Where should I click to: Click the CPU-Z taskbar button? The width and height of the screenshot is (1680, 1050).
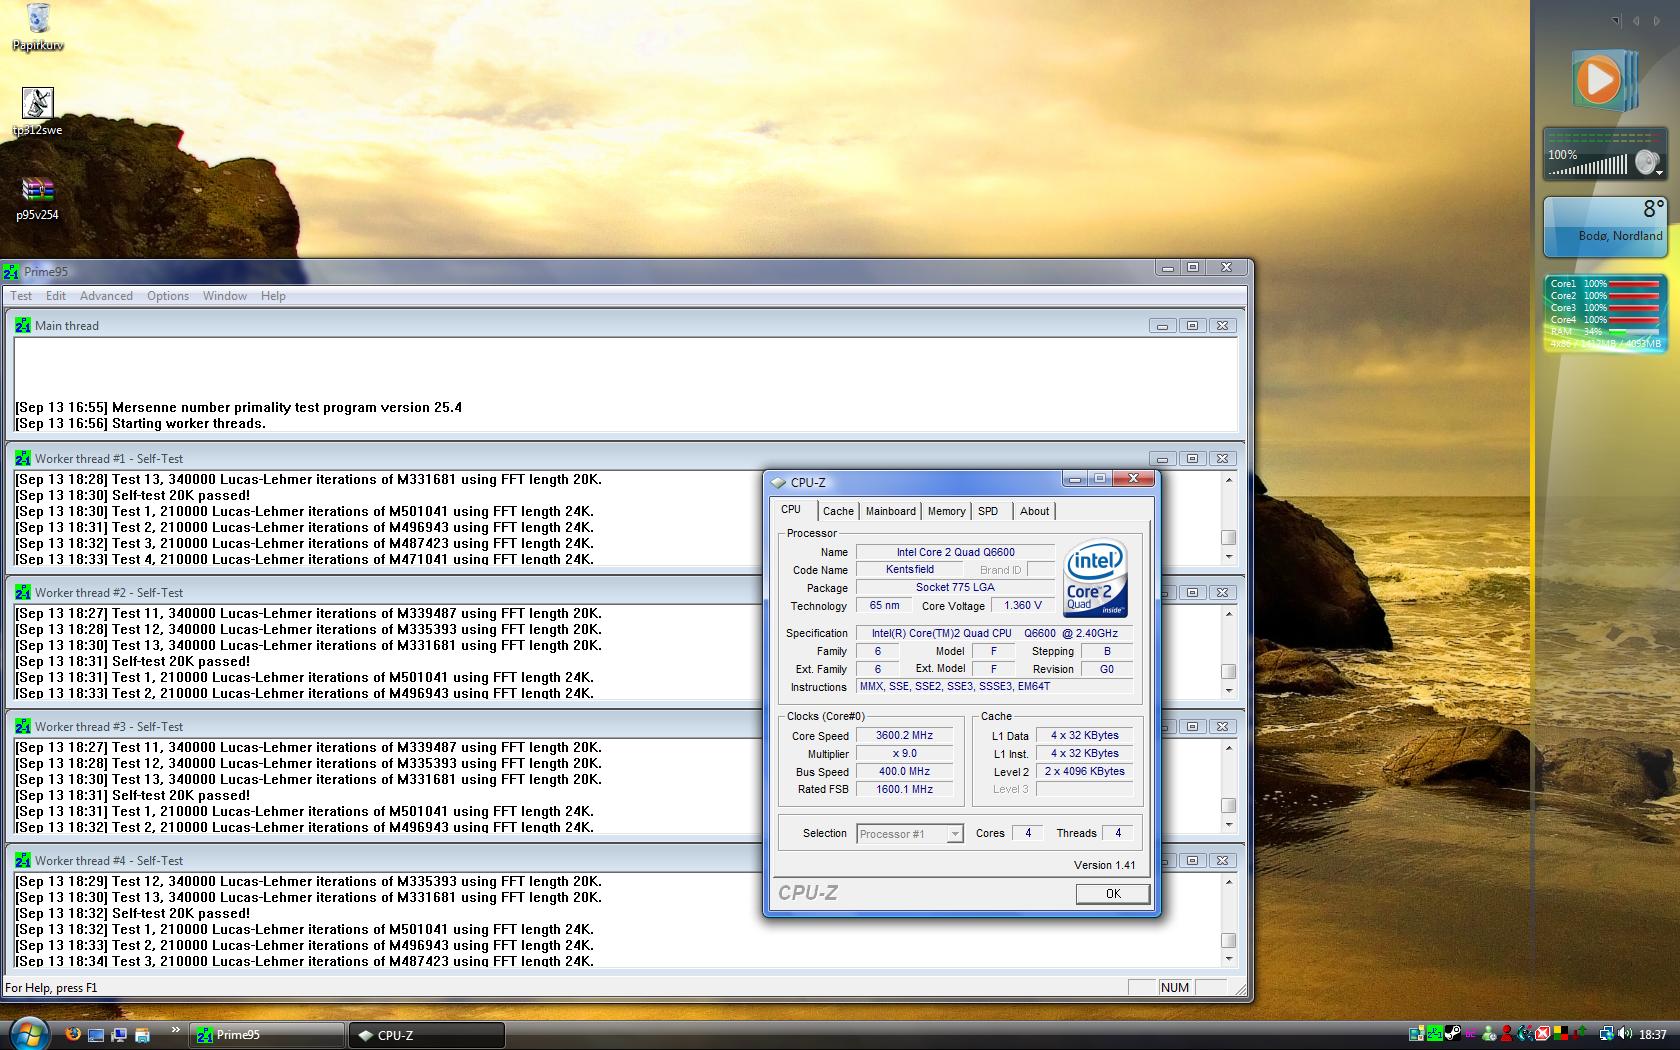(x=427, y=1035)
